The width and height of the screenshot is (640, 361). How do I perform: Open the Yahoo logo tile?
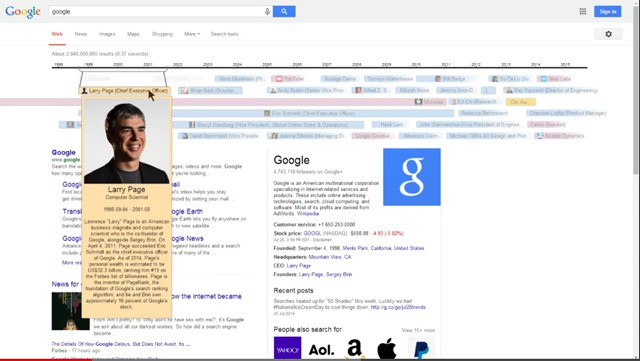287,348
